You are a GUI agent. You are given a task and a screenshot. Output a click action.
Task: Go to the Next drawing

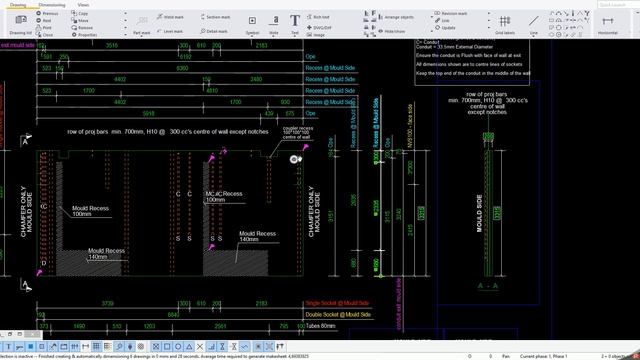click(44, 20)
